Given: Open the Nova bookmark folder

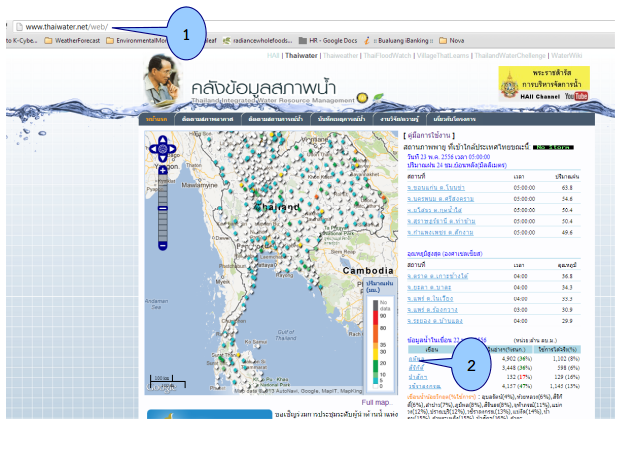Looking at the screenshot, I should [x=481, y=39].
